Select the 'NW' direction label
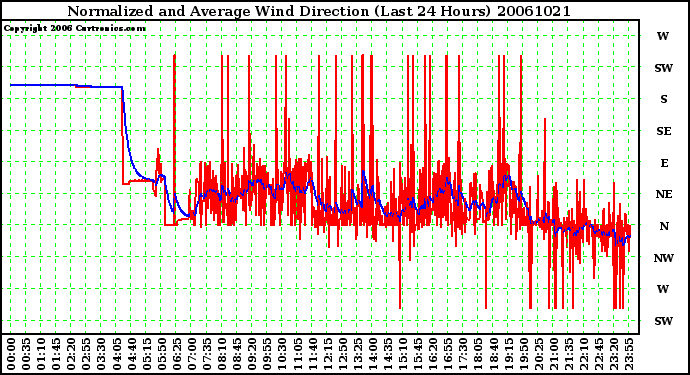This screenshot has width=690, height=375. 664,258
